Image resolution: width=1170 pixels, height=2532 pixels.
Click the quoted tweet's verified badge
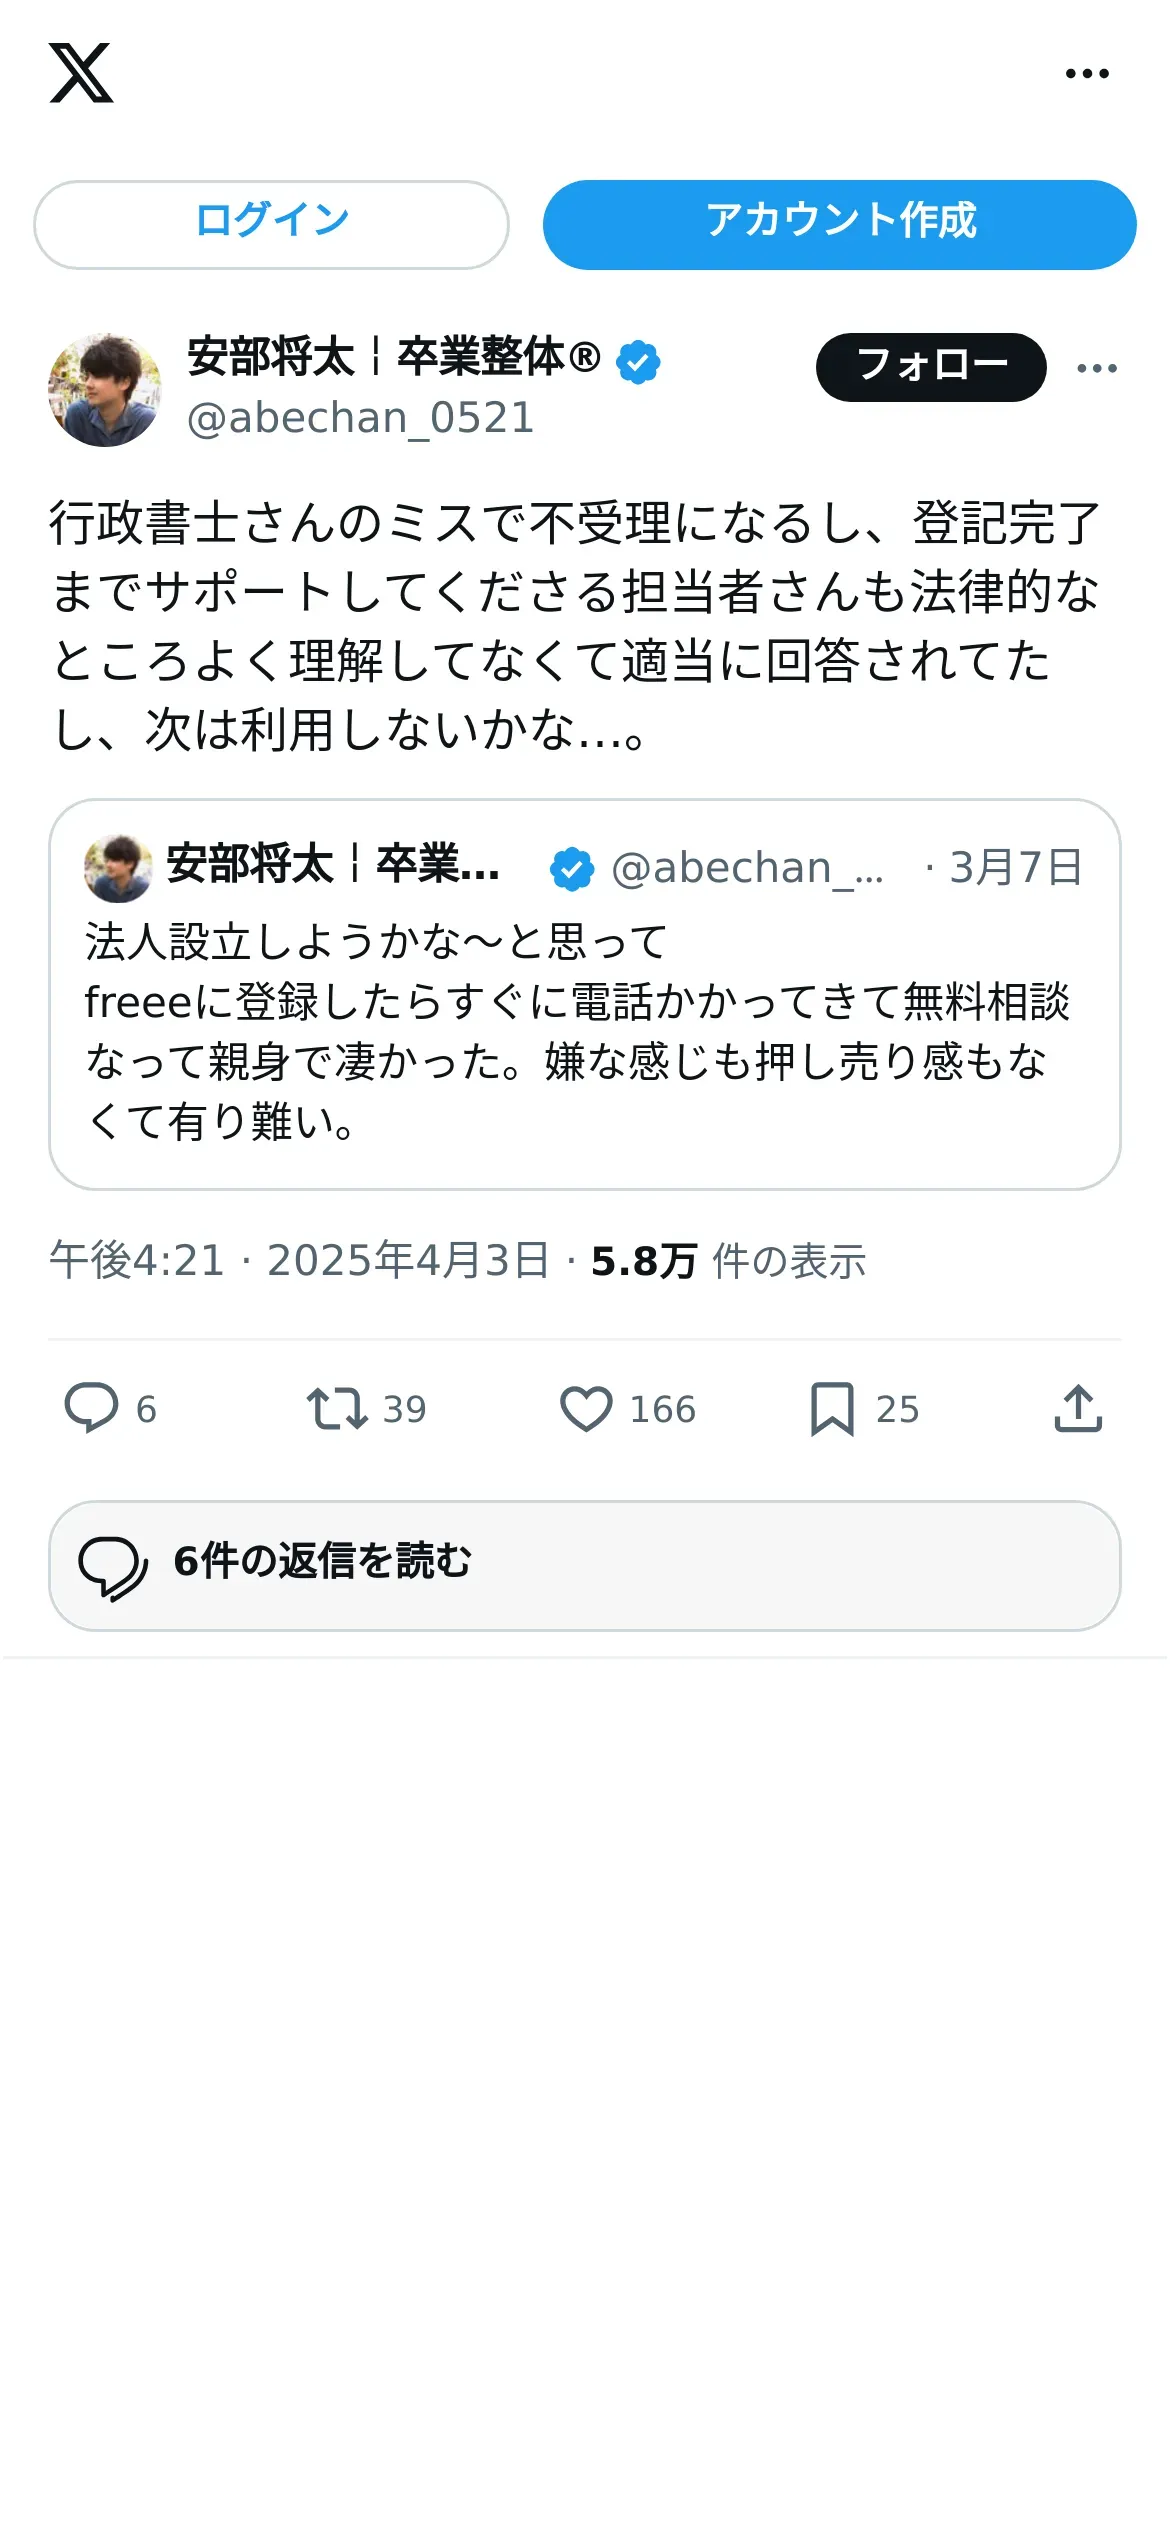(x=572, y=868)
